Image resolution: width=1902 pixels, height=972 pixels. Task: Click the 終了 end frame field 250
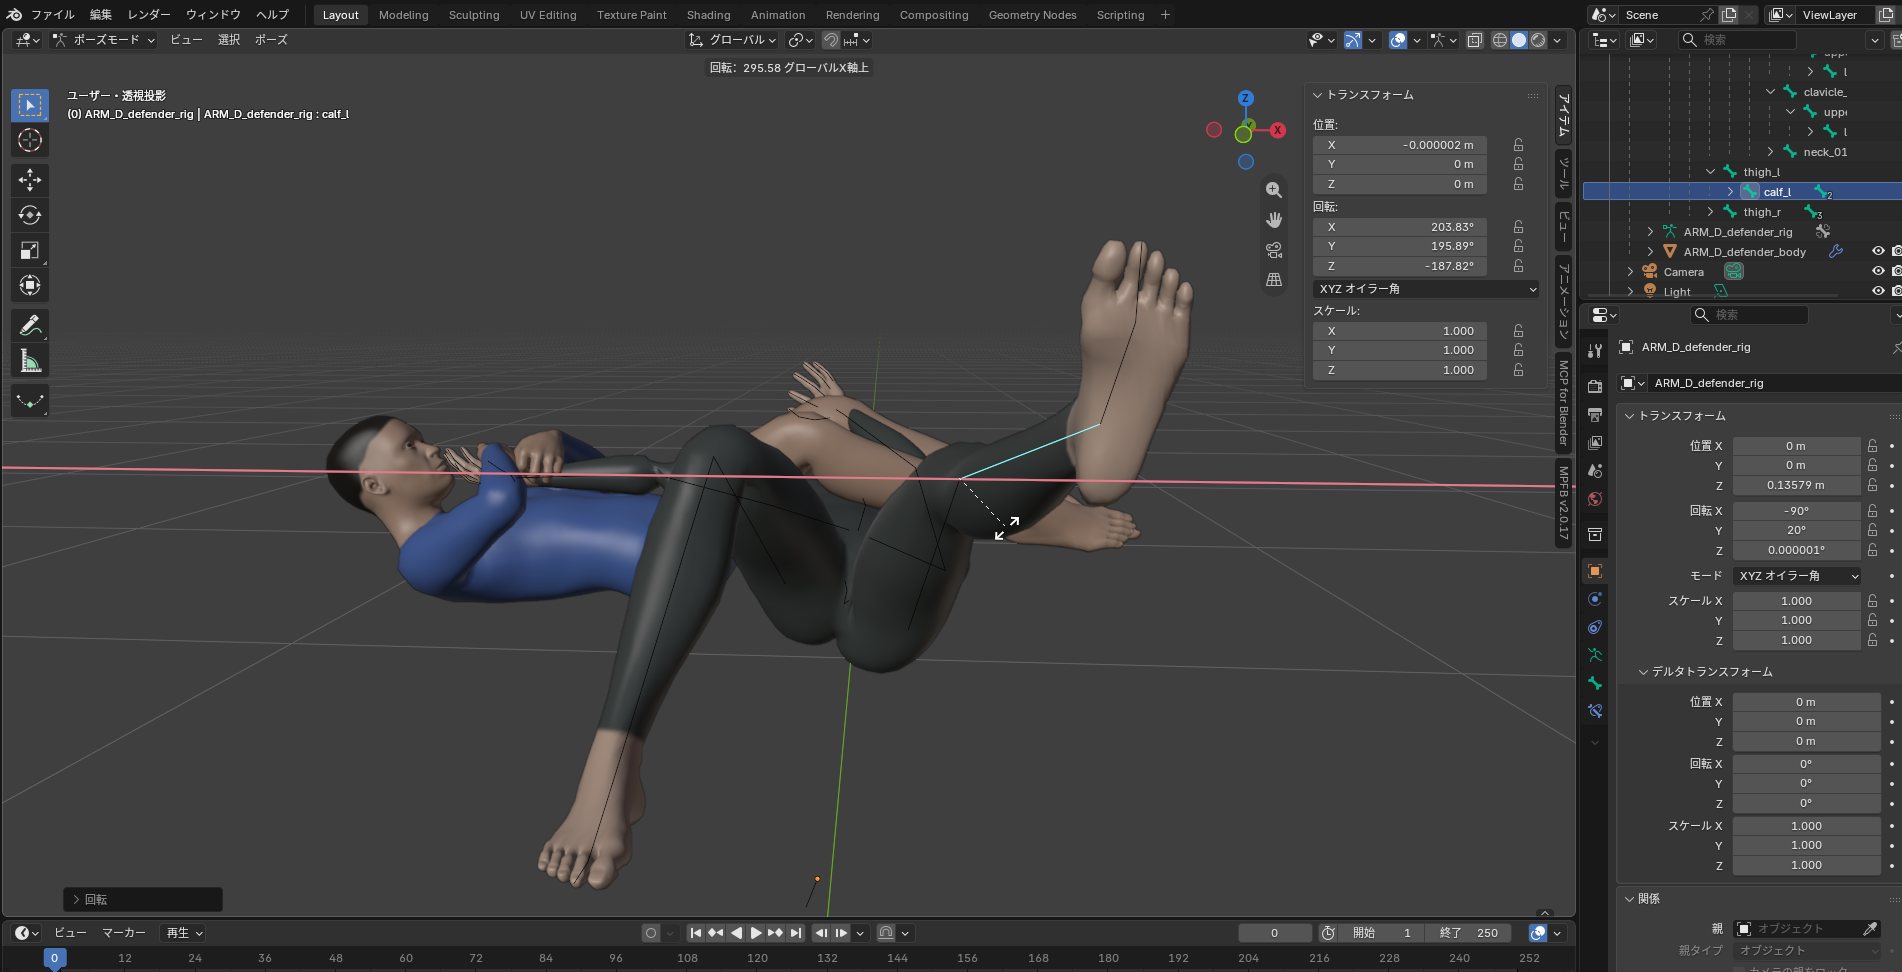[x=1469, y=933]
